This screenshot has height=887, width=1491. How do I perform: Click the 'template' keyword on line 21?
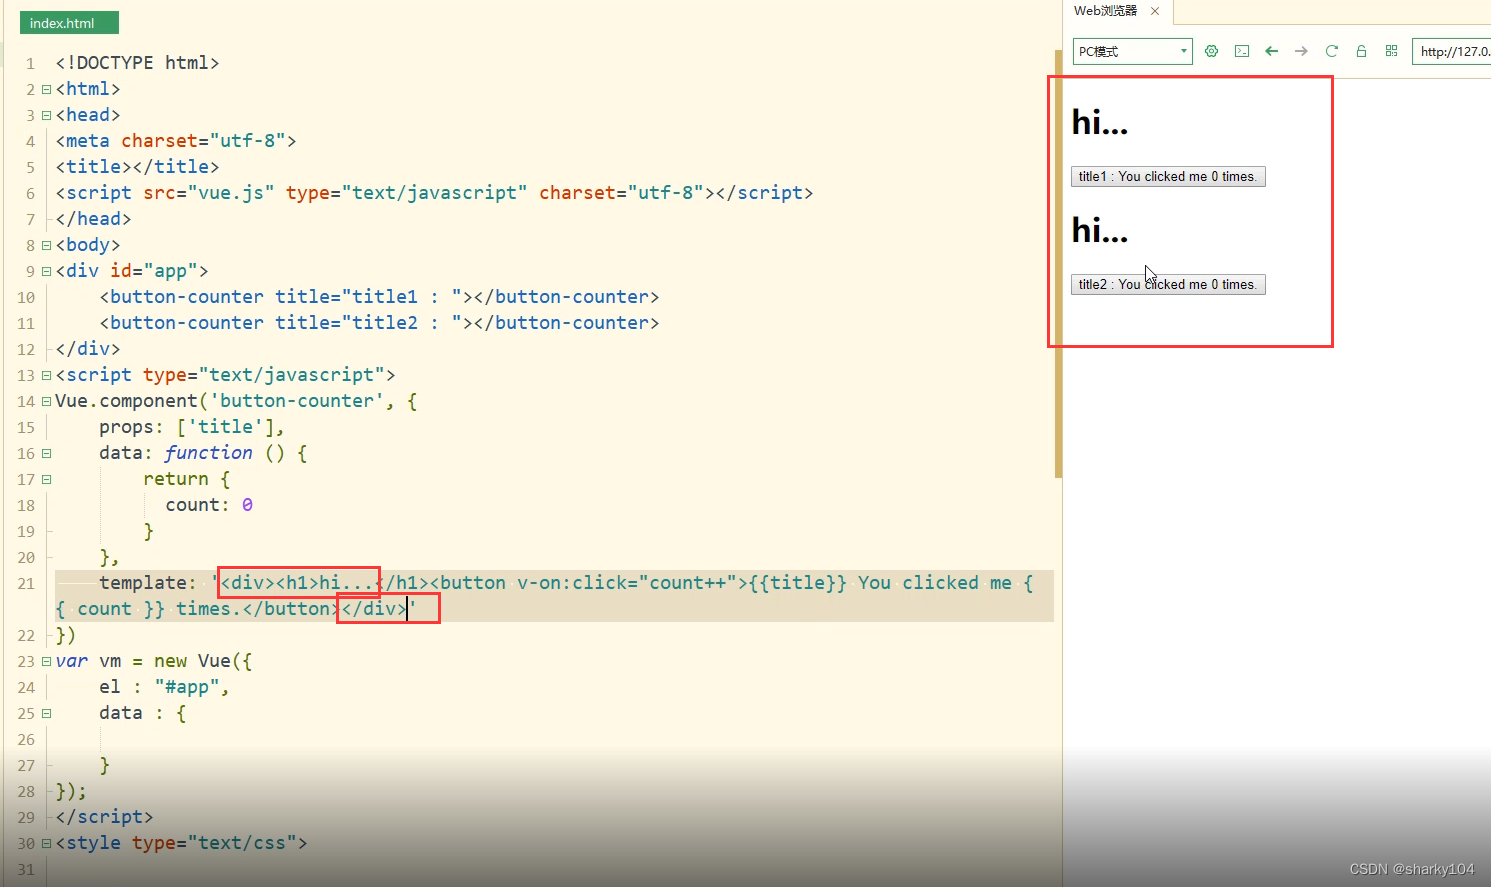point(143,583)
